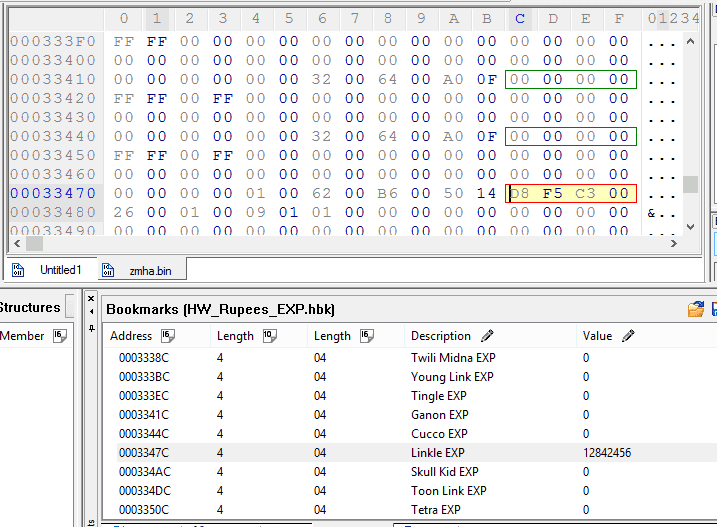Click the horizontal scroll left arrow
This screenshot has height=527, width=717.
coord(17,243)
